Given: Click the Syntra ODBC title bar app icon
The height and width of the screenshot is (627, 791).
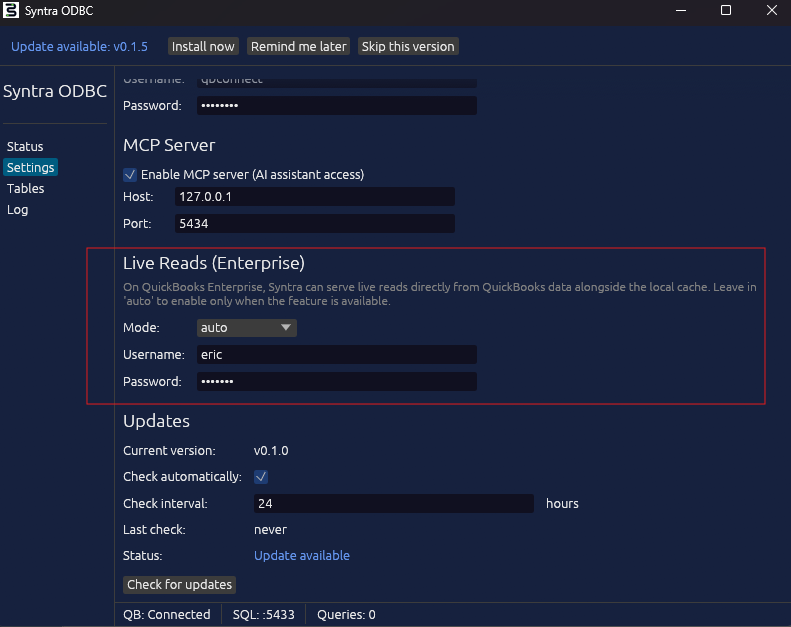Looking at the screenshot, I should pos(11,10).
